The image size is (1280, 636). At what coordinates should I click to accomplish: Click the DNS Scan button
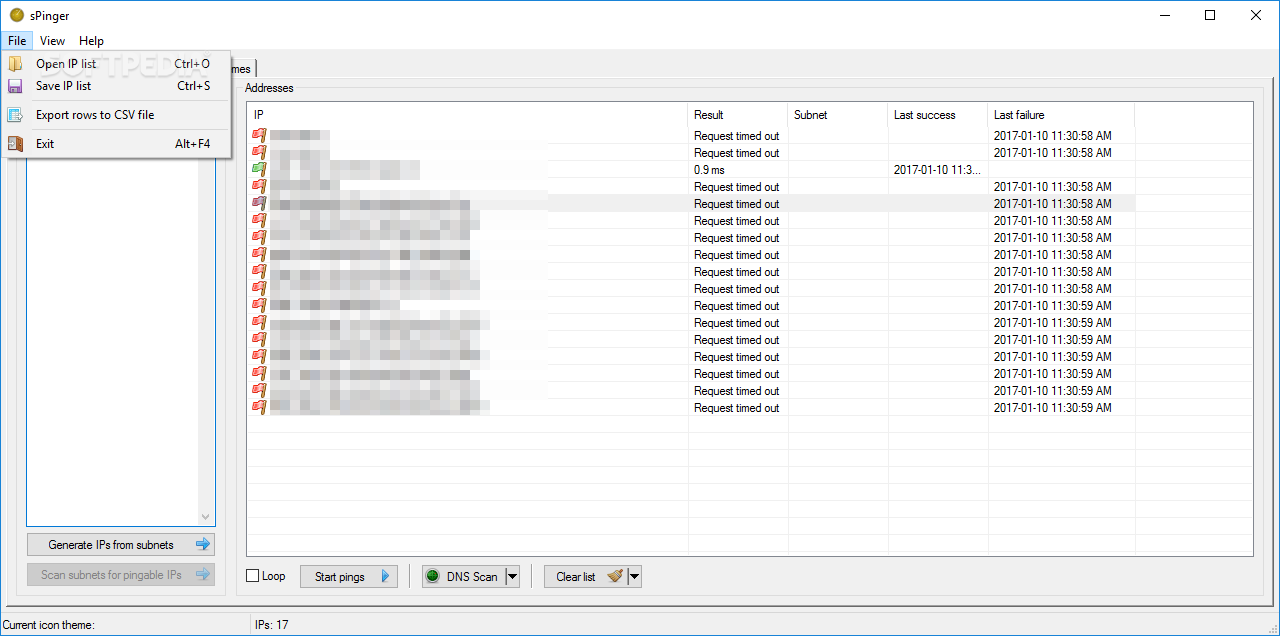[x=463, y=576]
